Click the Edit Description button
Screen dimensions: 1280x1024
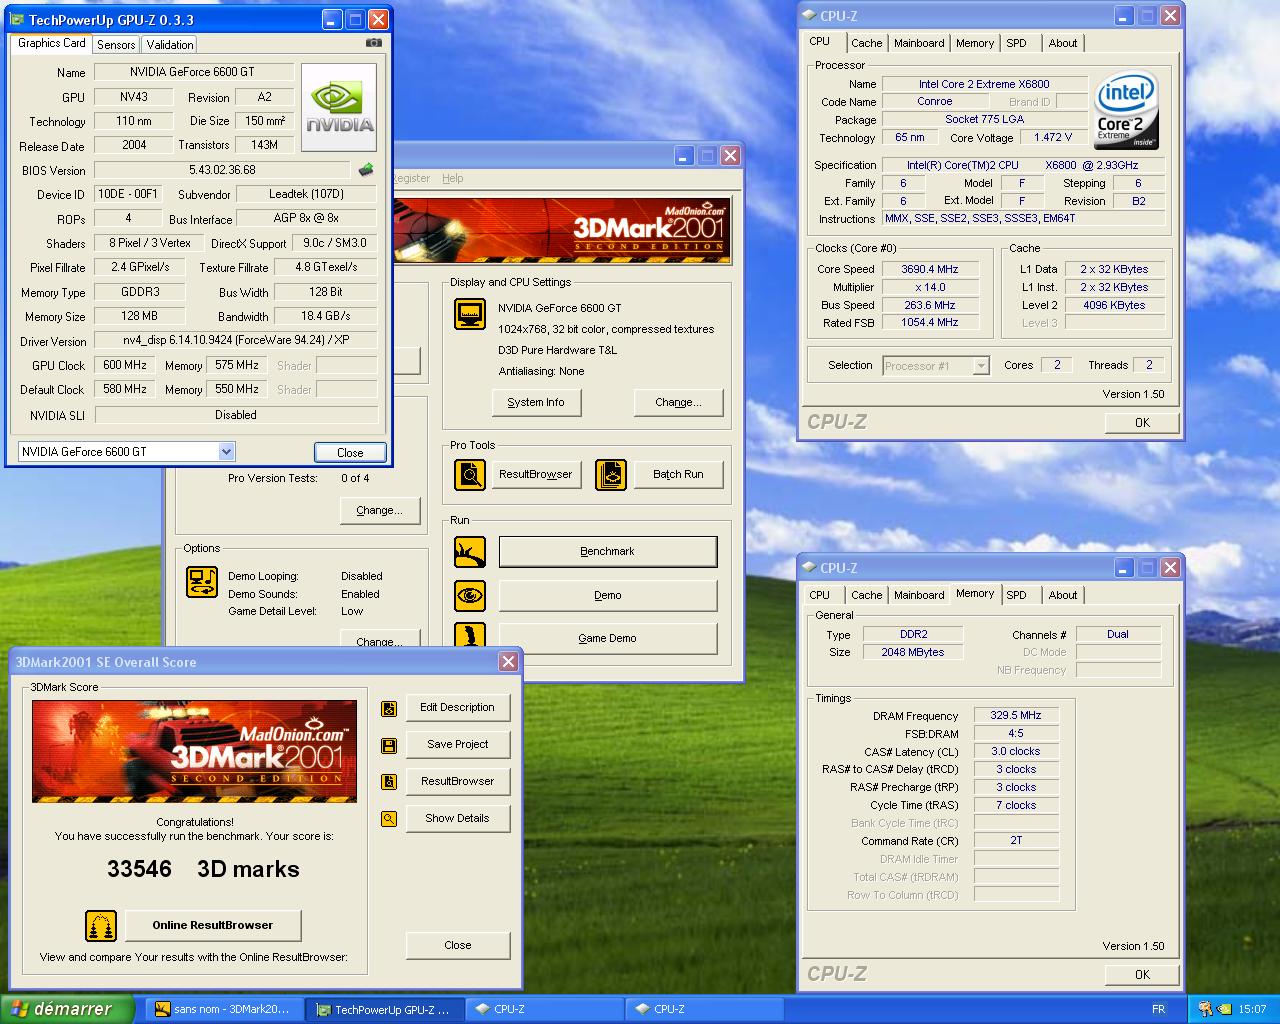(x=458, y=708)
